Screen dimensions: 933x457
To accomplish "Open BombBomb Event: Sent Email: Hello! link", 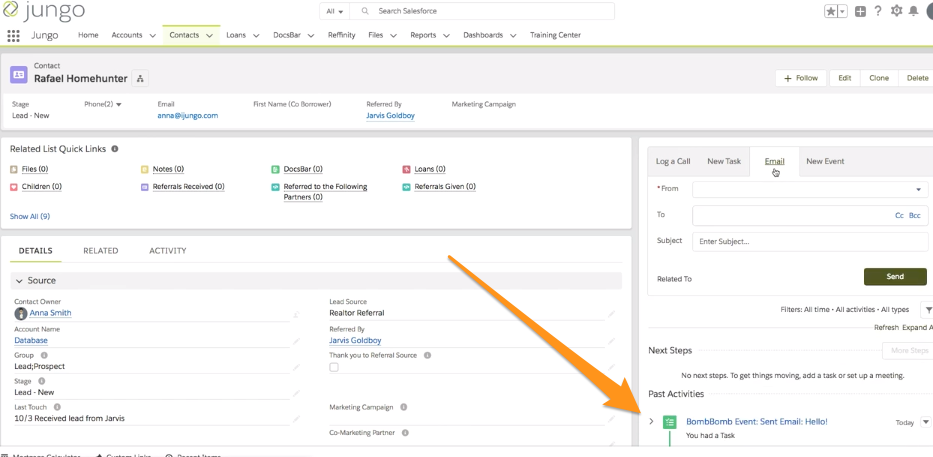I will 757,422.
